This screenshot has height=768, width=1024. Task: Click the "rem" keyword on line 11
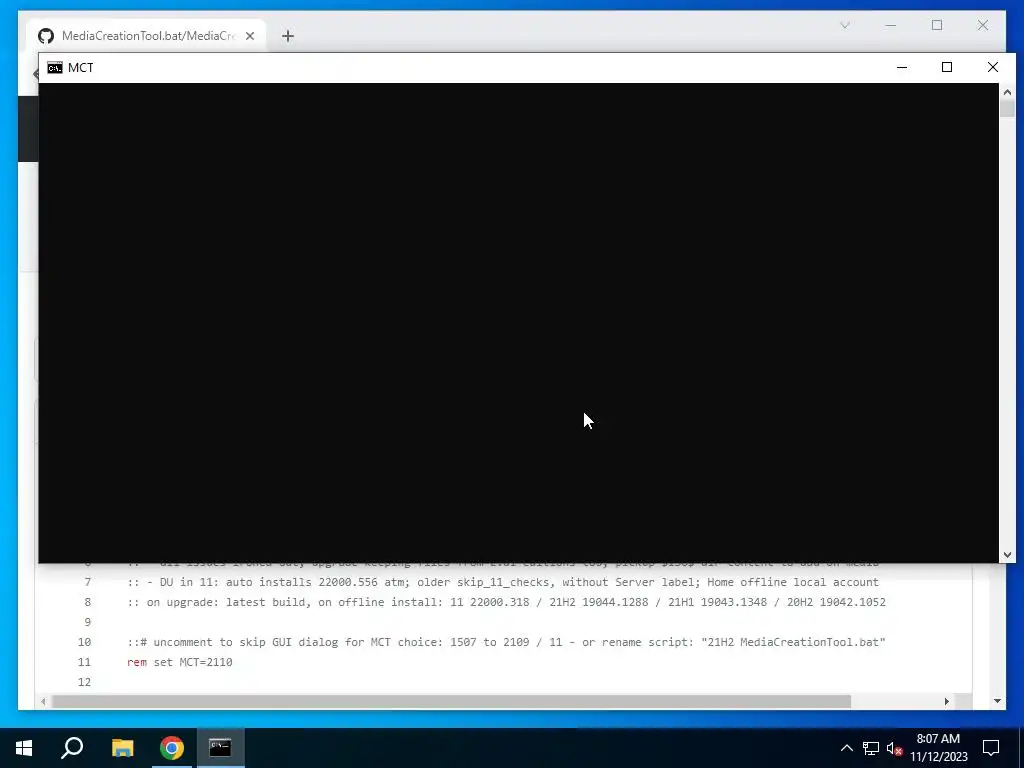pos(137,662)
